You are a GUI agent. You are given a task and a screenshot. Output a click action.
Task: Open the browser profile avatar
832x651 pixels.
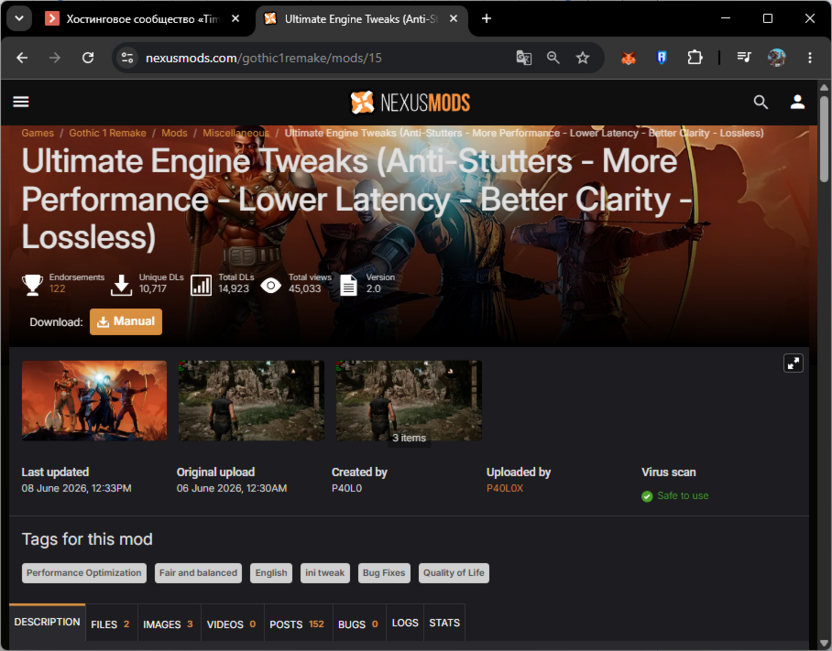[777, 57]
